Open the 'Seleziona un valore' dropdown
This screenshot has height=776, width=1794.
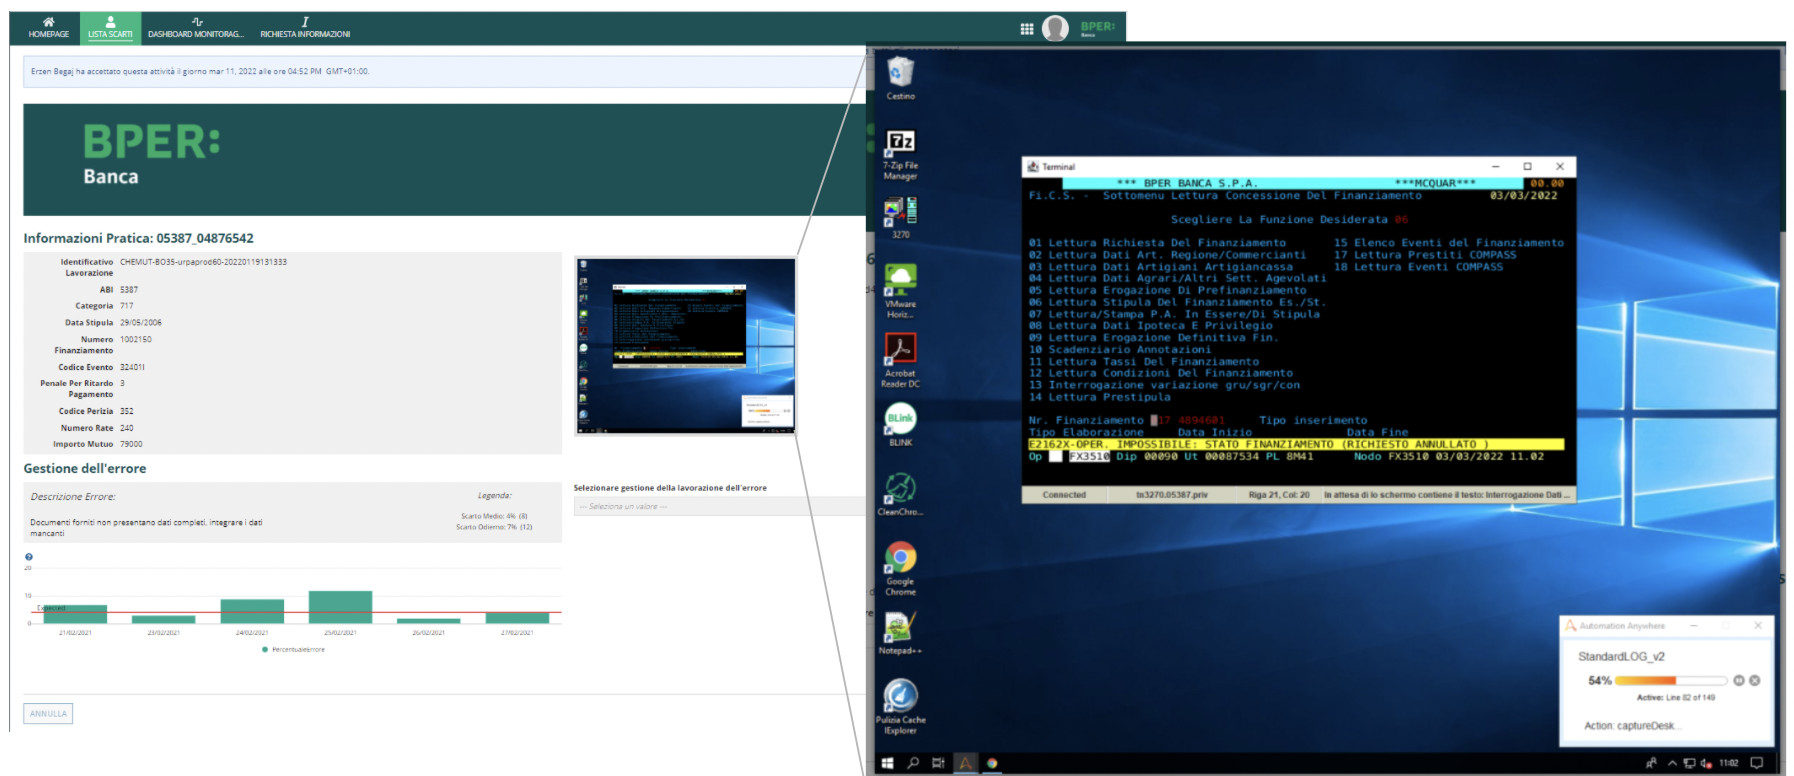coord(719,506)
